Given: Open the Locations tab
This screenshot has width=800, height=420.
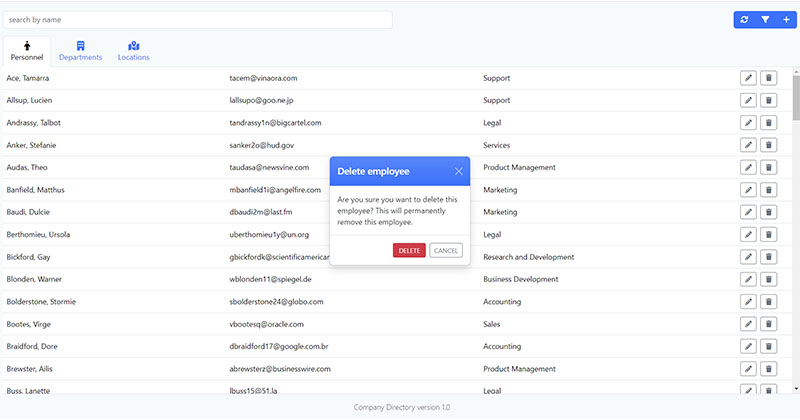Looking at the screenshot, I should point(133,51).
